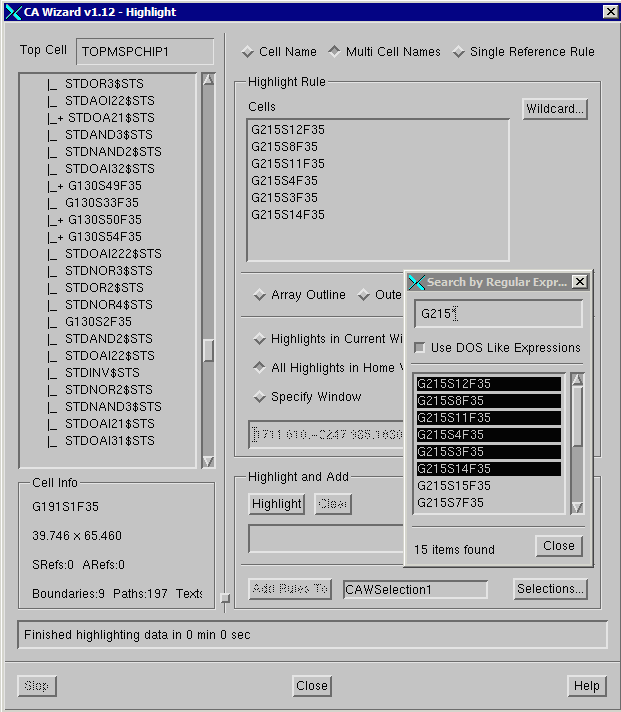This screenshot has height=712, width=621.
Task: Click the pane splitter handle
Action: [225, 598]
